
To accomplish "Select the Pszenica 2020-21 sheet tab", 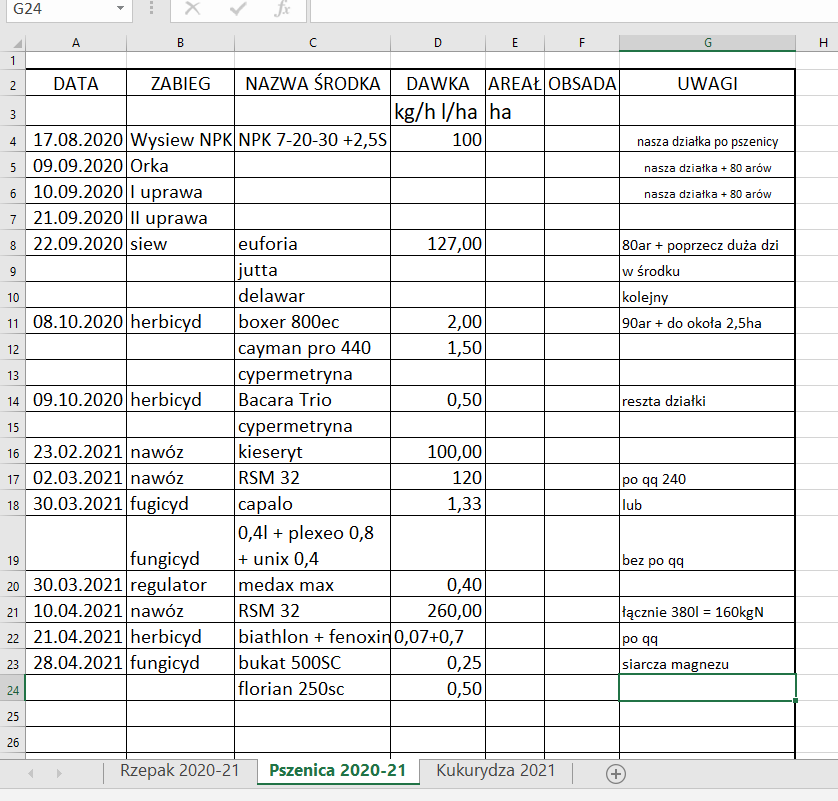I will coord(339,771).
